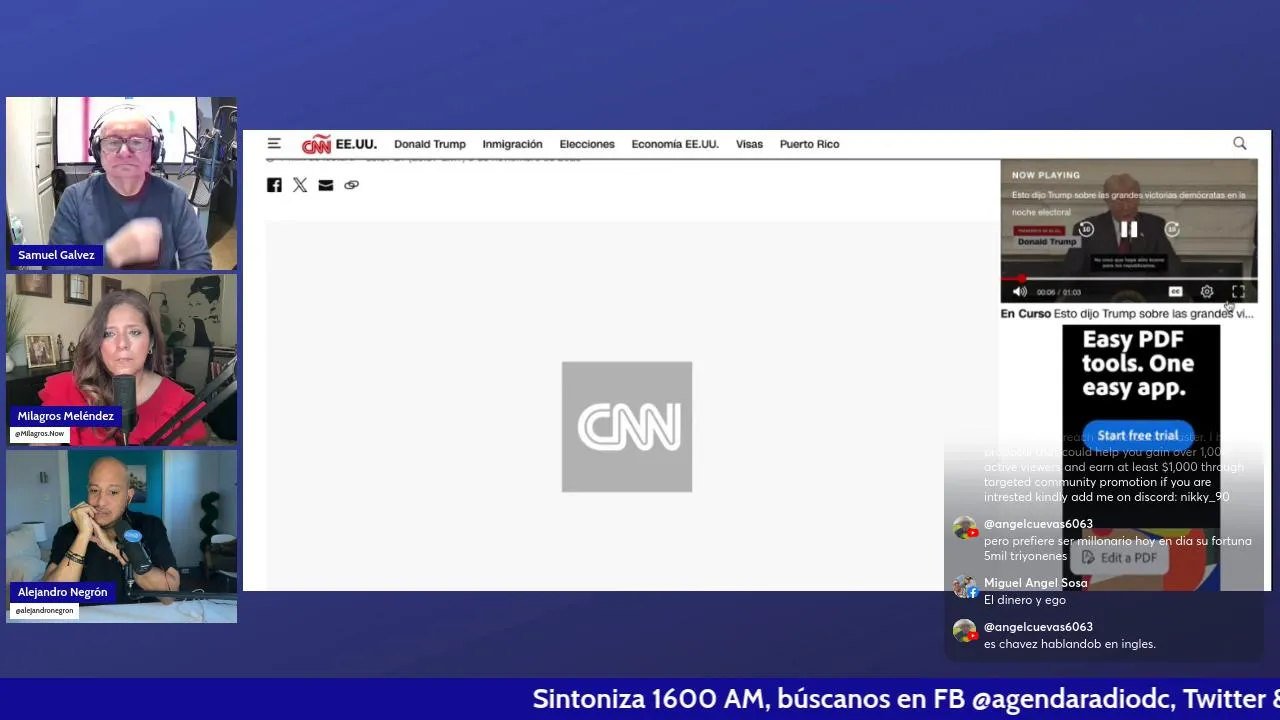Open the CNN search magnifier

pos(1239,144)
